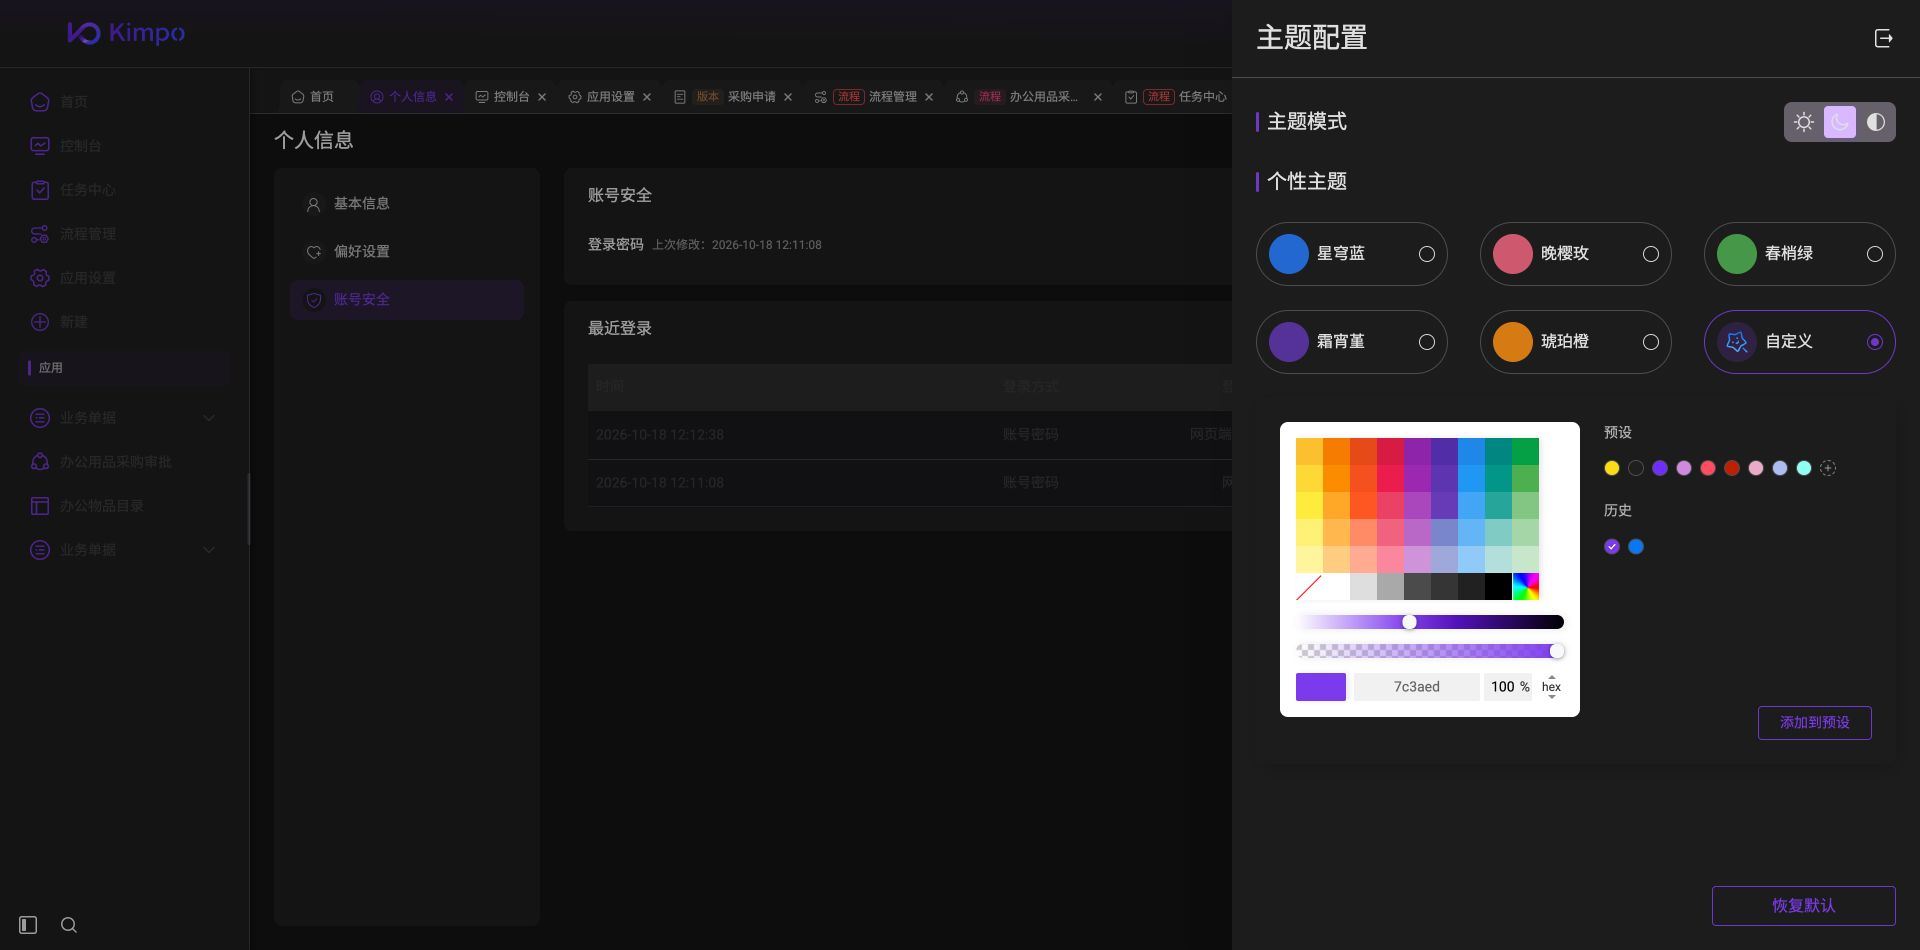
Task: Close the theme configuration panel via exit icon
Action: coord(1883,38)
